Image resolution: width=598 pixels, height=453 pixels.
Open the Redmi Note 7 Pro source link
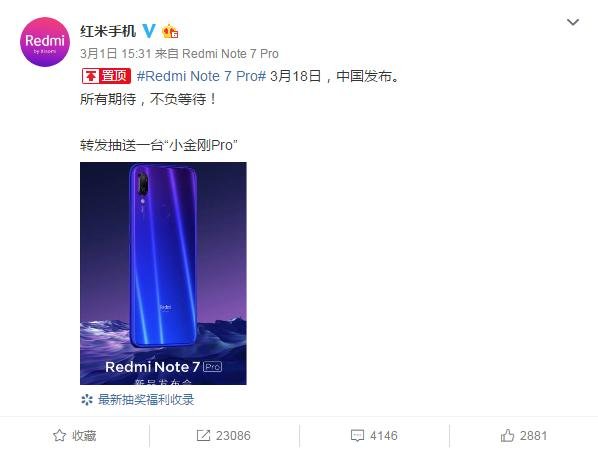pyautogui.click(x=230, y=54)
